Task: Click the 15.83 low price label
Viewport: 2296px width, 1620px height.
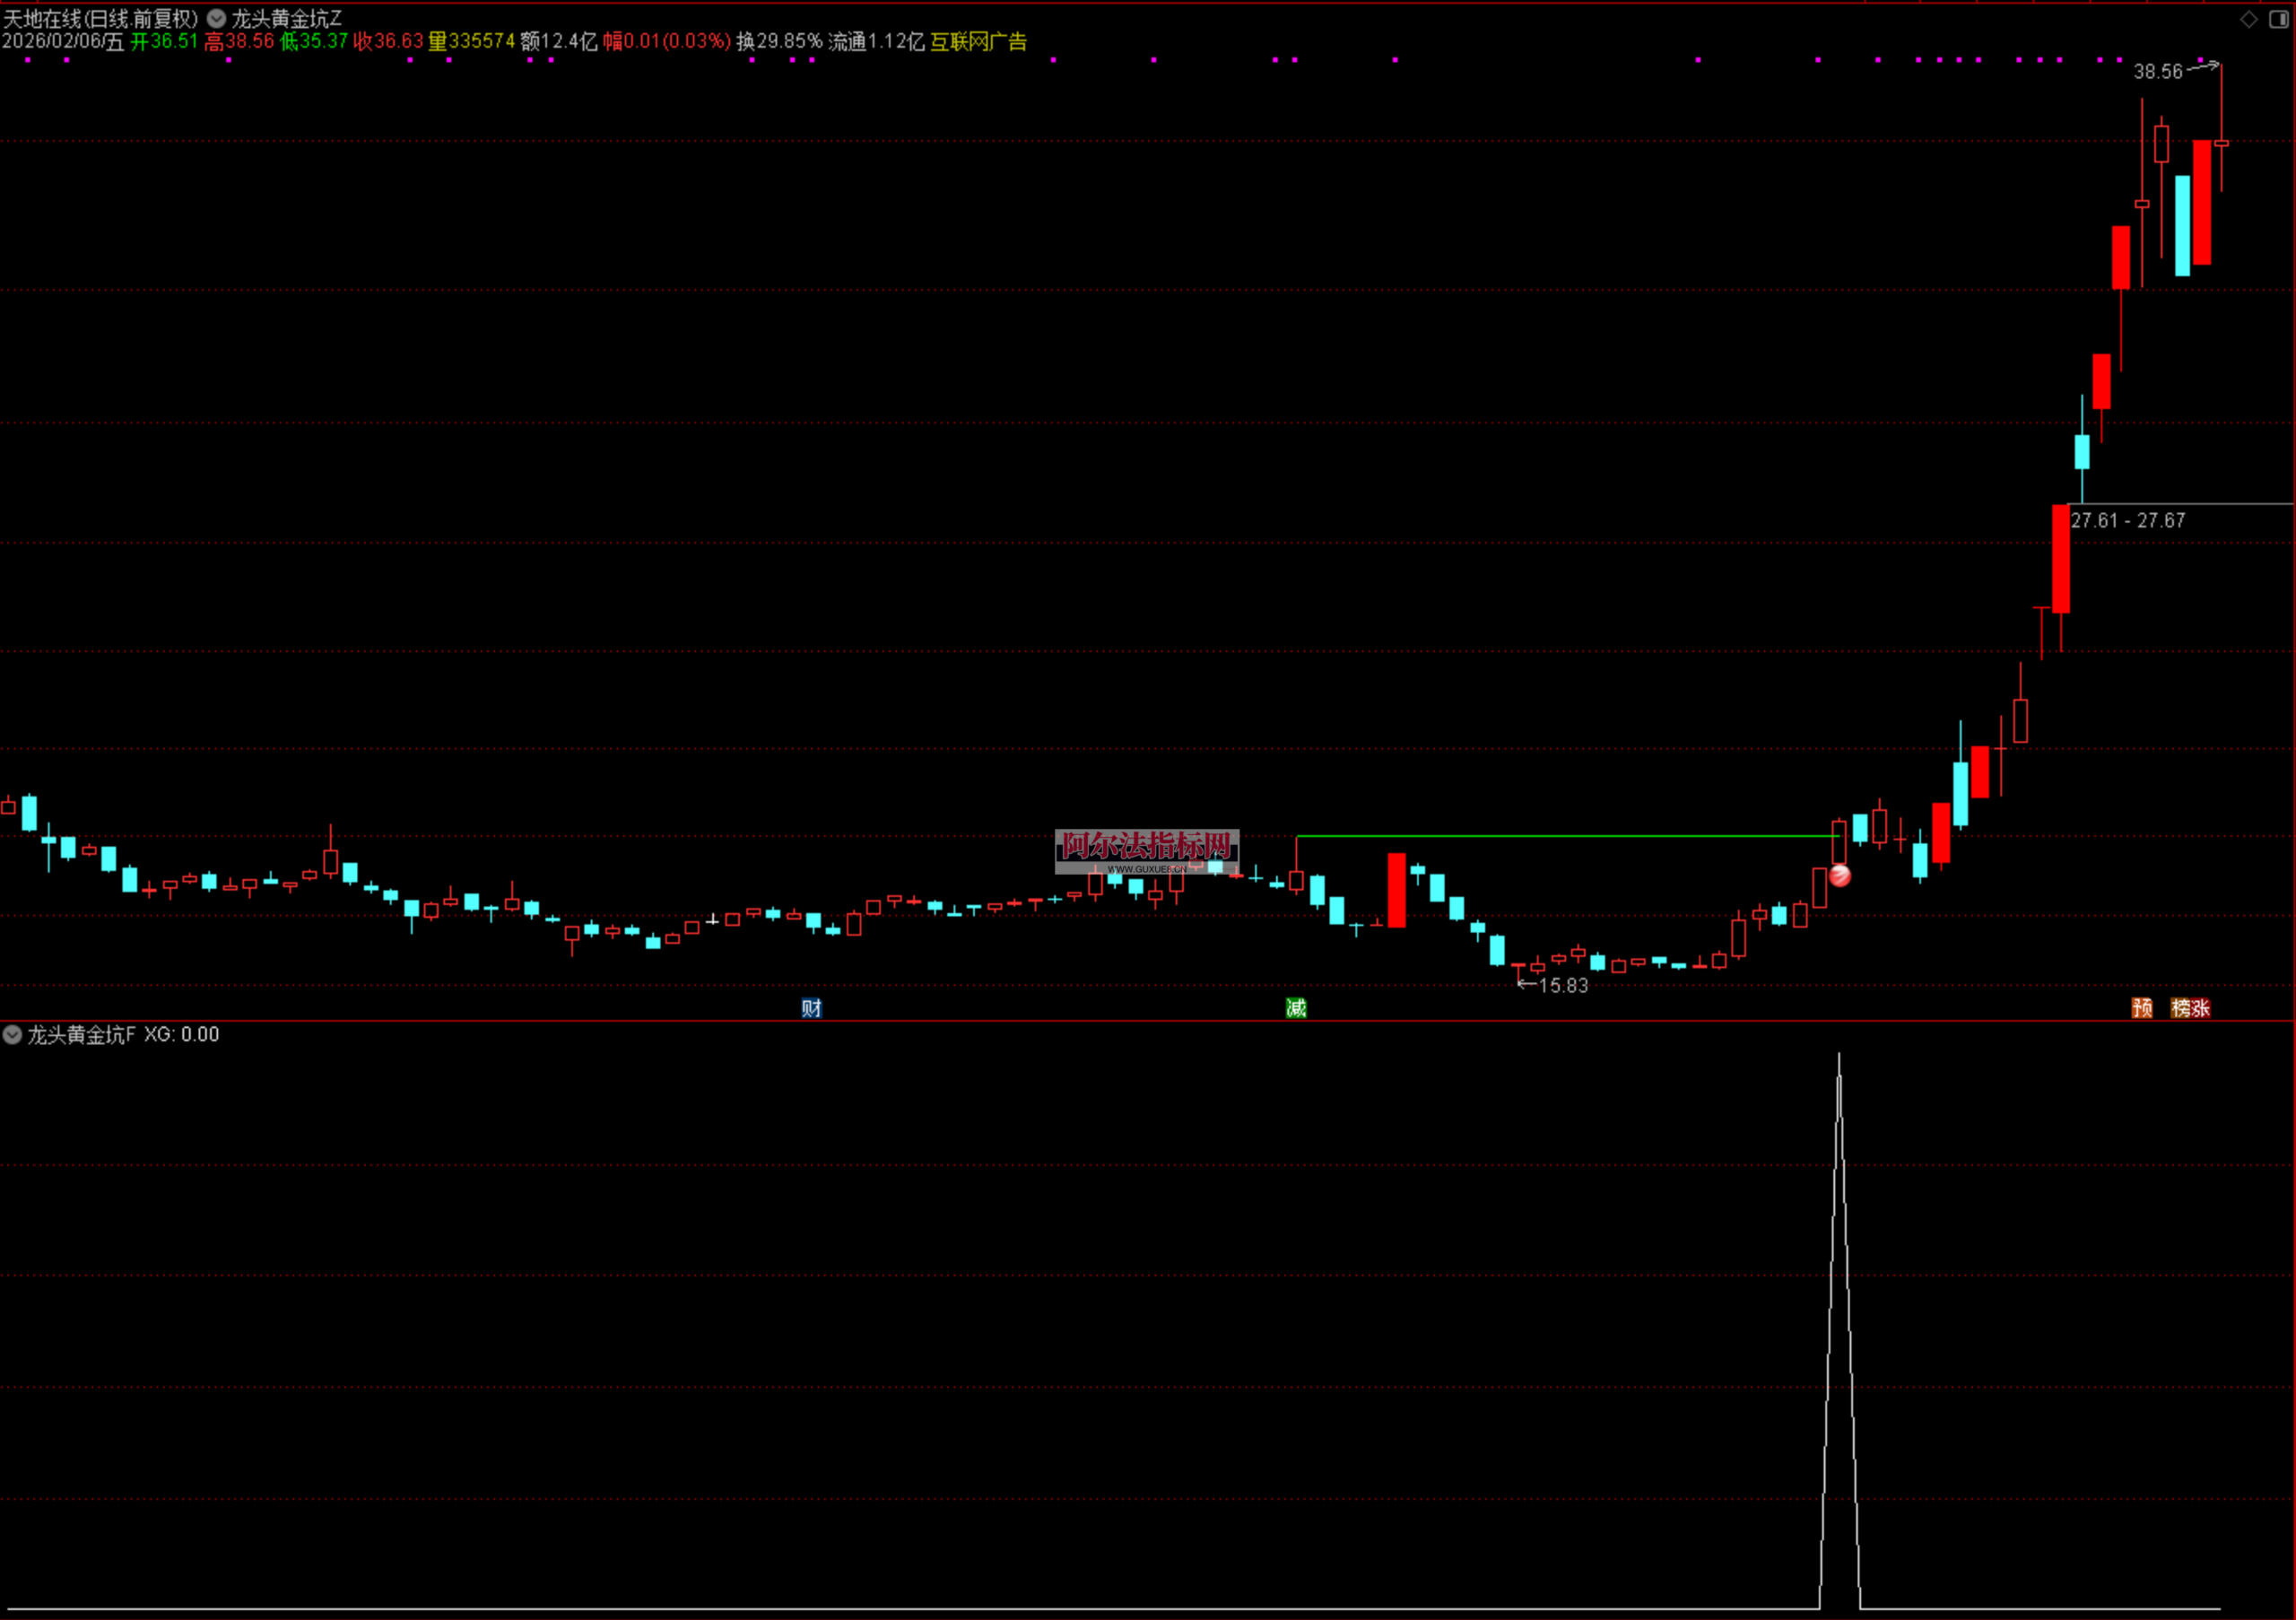Action: click(x=1562, y=986)
